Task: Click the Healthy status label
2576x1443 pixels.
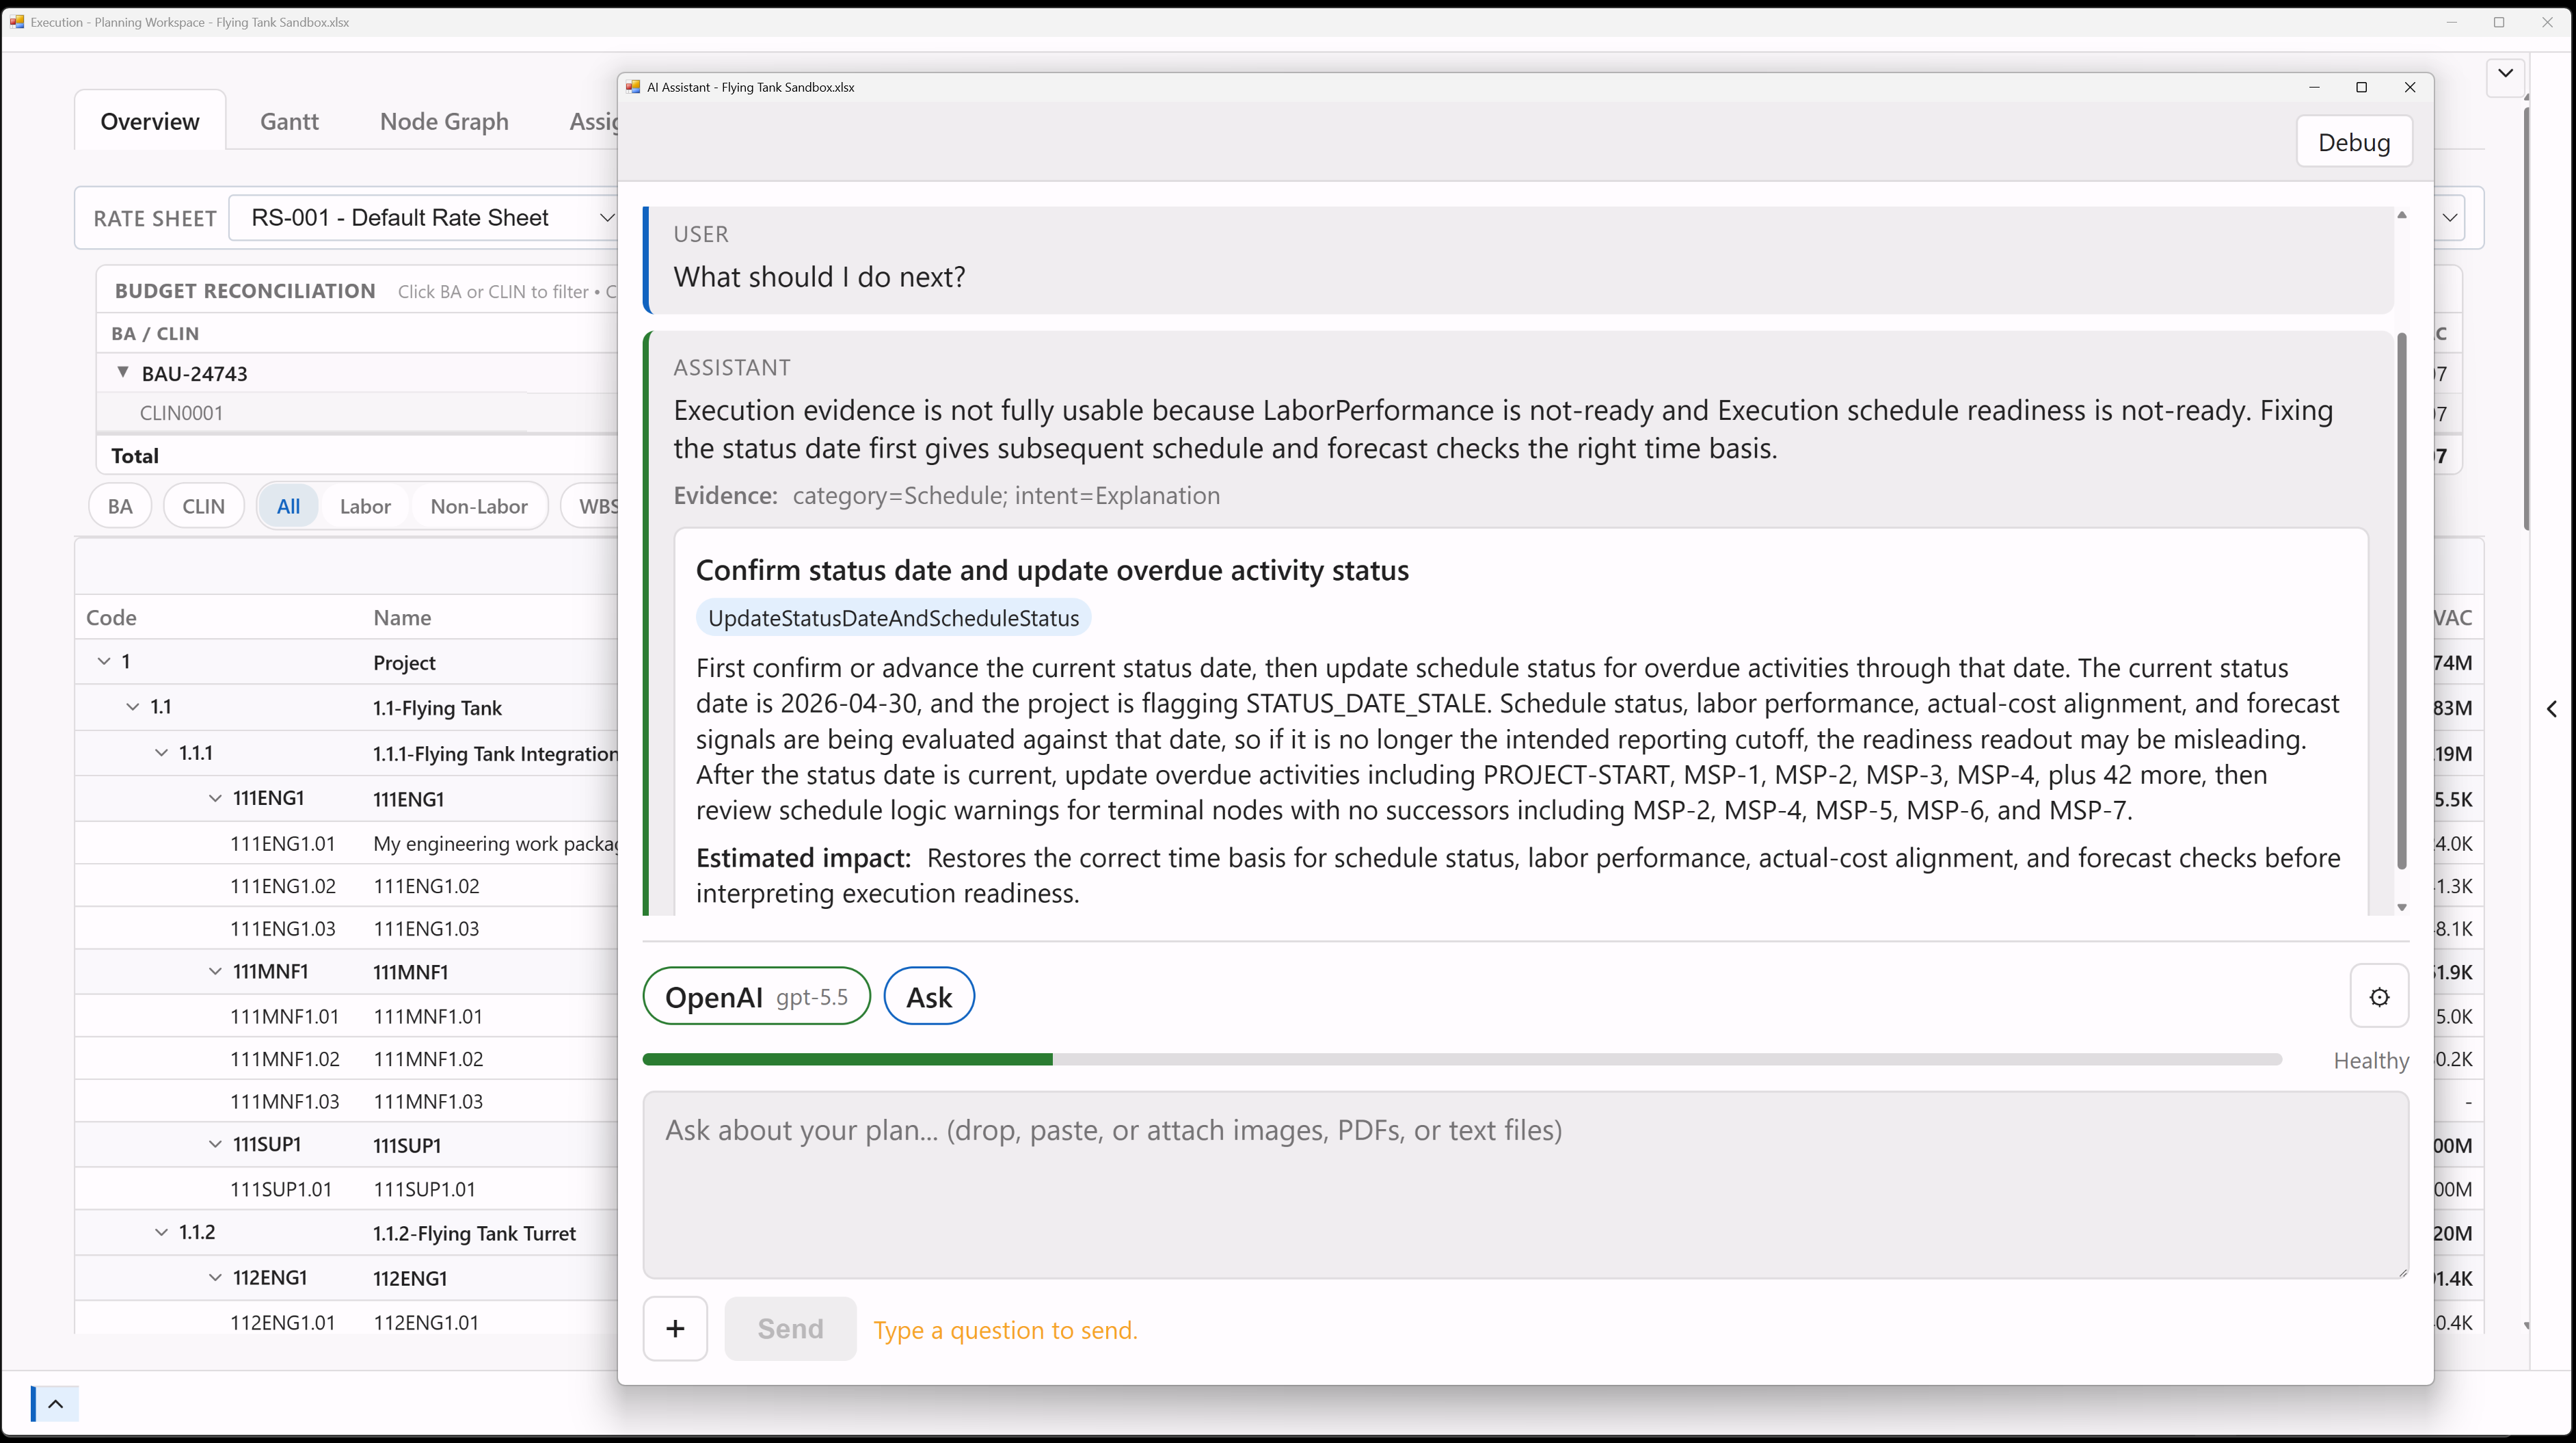Action: click(2371, 1060)
